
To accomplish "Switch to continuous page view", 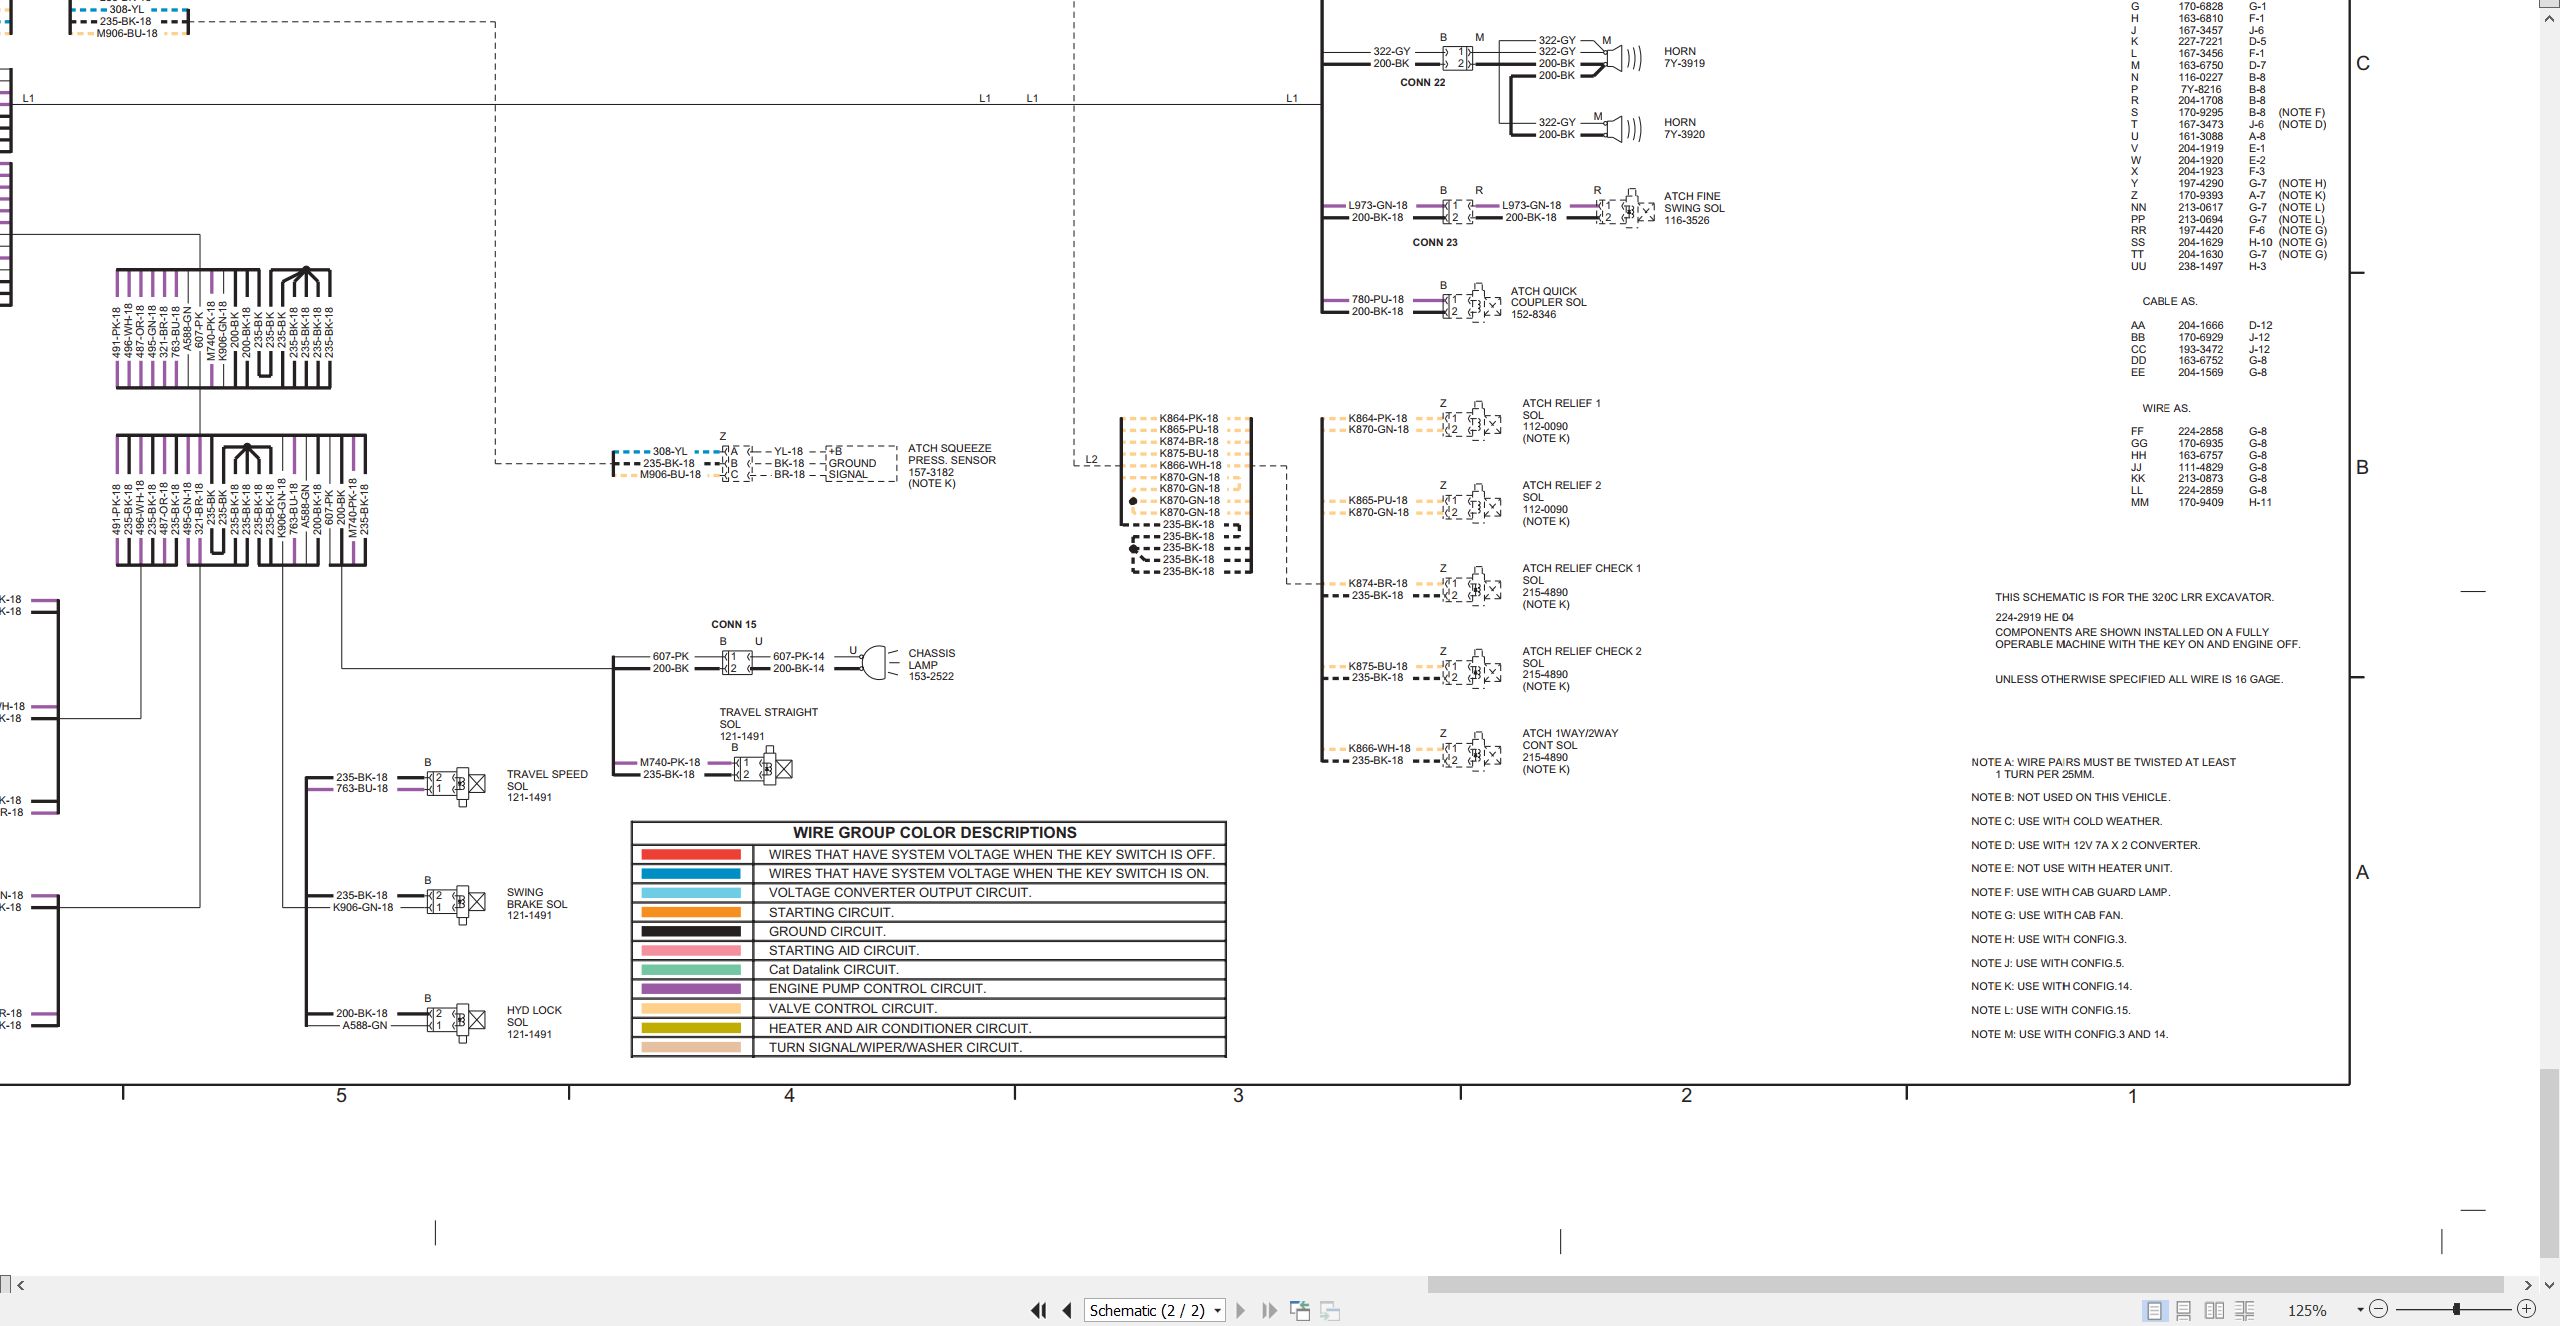I will tap(2184, 1310).
